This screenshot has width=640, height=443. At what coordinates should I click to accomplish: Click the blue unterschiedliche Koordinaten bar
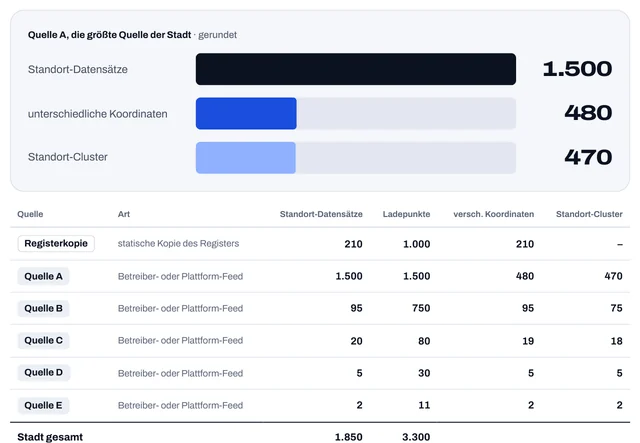click(246, 114)
